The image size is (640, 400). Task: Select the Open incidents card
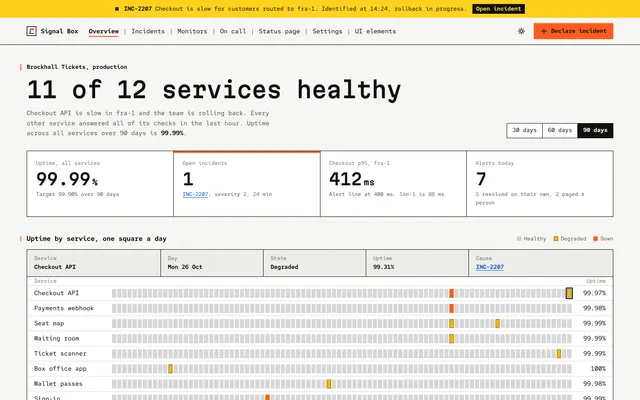(247, 184)
